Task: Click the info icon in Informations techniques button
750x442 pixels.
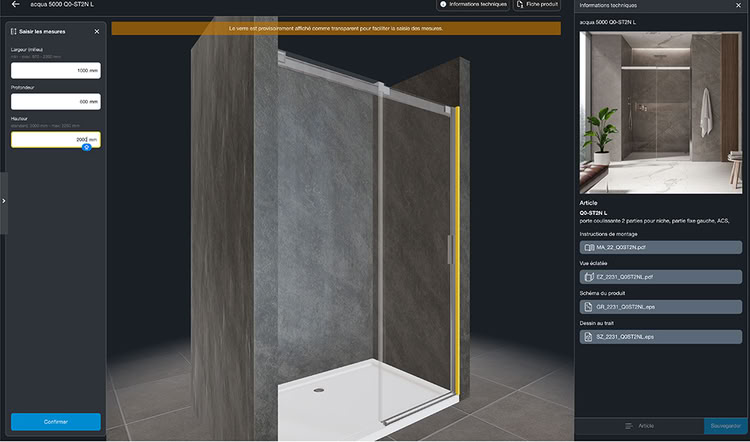Action: (x=443, y=4)
